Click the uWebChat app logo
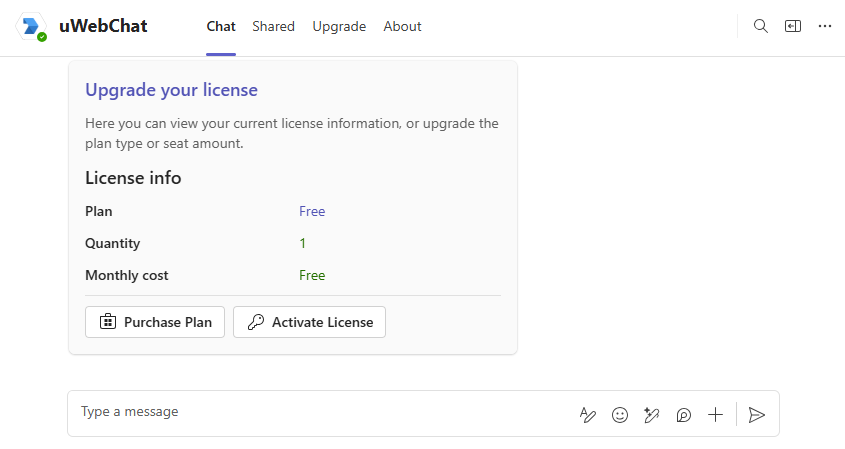This screenshot has height=449, width=845. click(x=32, y=27)
